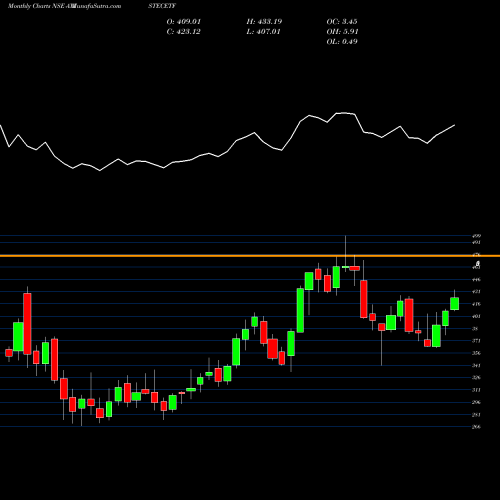Click the 446 price axis label
Viewport: 500px width, 500px height.
476,280
